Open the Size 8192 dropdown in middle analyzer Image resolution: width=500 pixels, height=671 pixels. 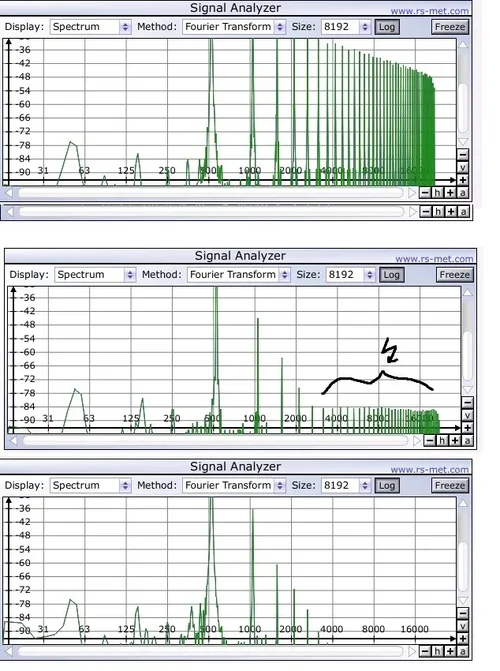(x=351, y=275)
